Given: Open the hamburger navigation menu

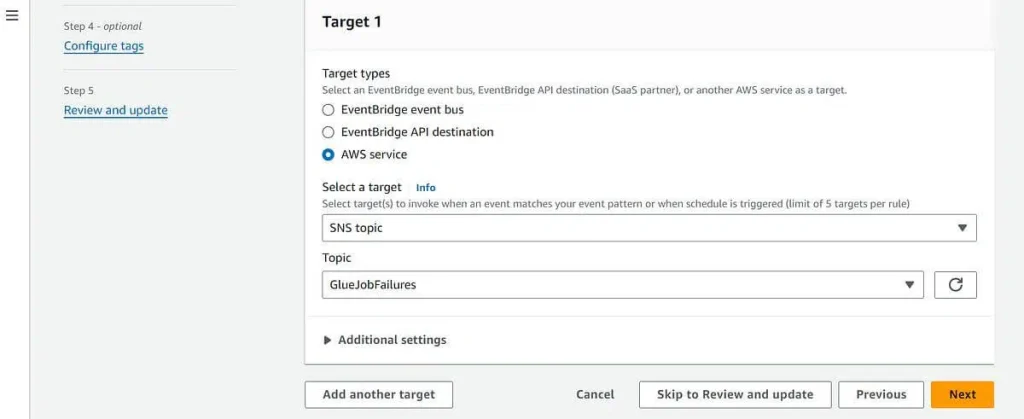Looking at the screenshot, I should click(12, 16).
